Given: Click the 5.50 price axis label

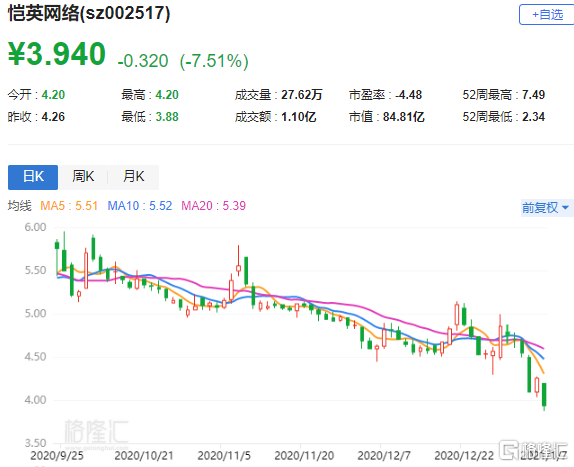Looking at the screenshot, I should pyautogui.click(x=36, y=270).
